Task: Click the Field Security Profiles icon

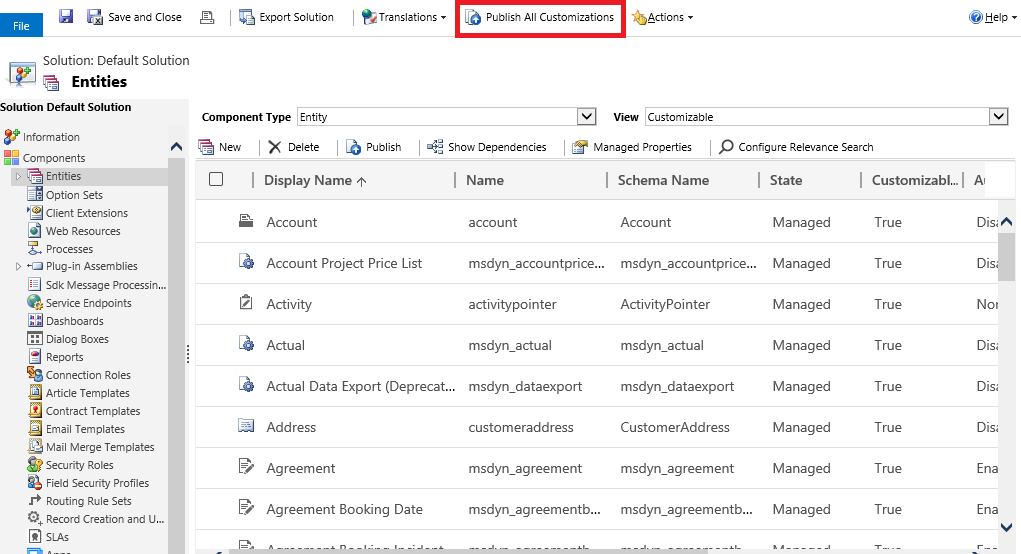Action: pos(35,482)
